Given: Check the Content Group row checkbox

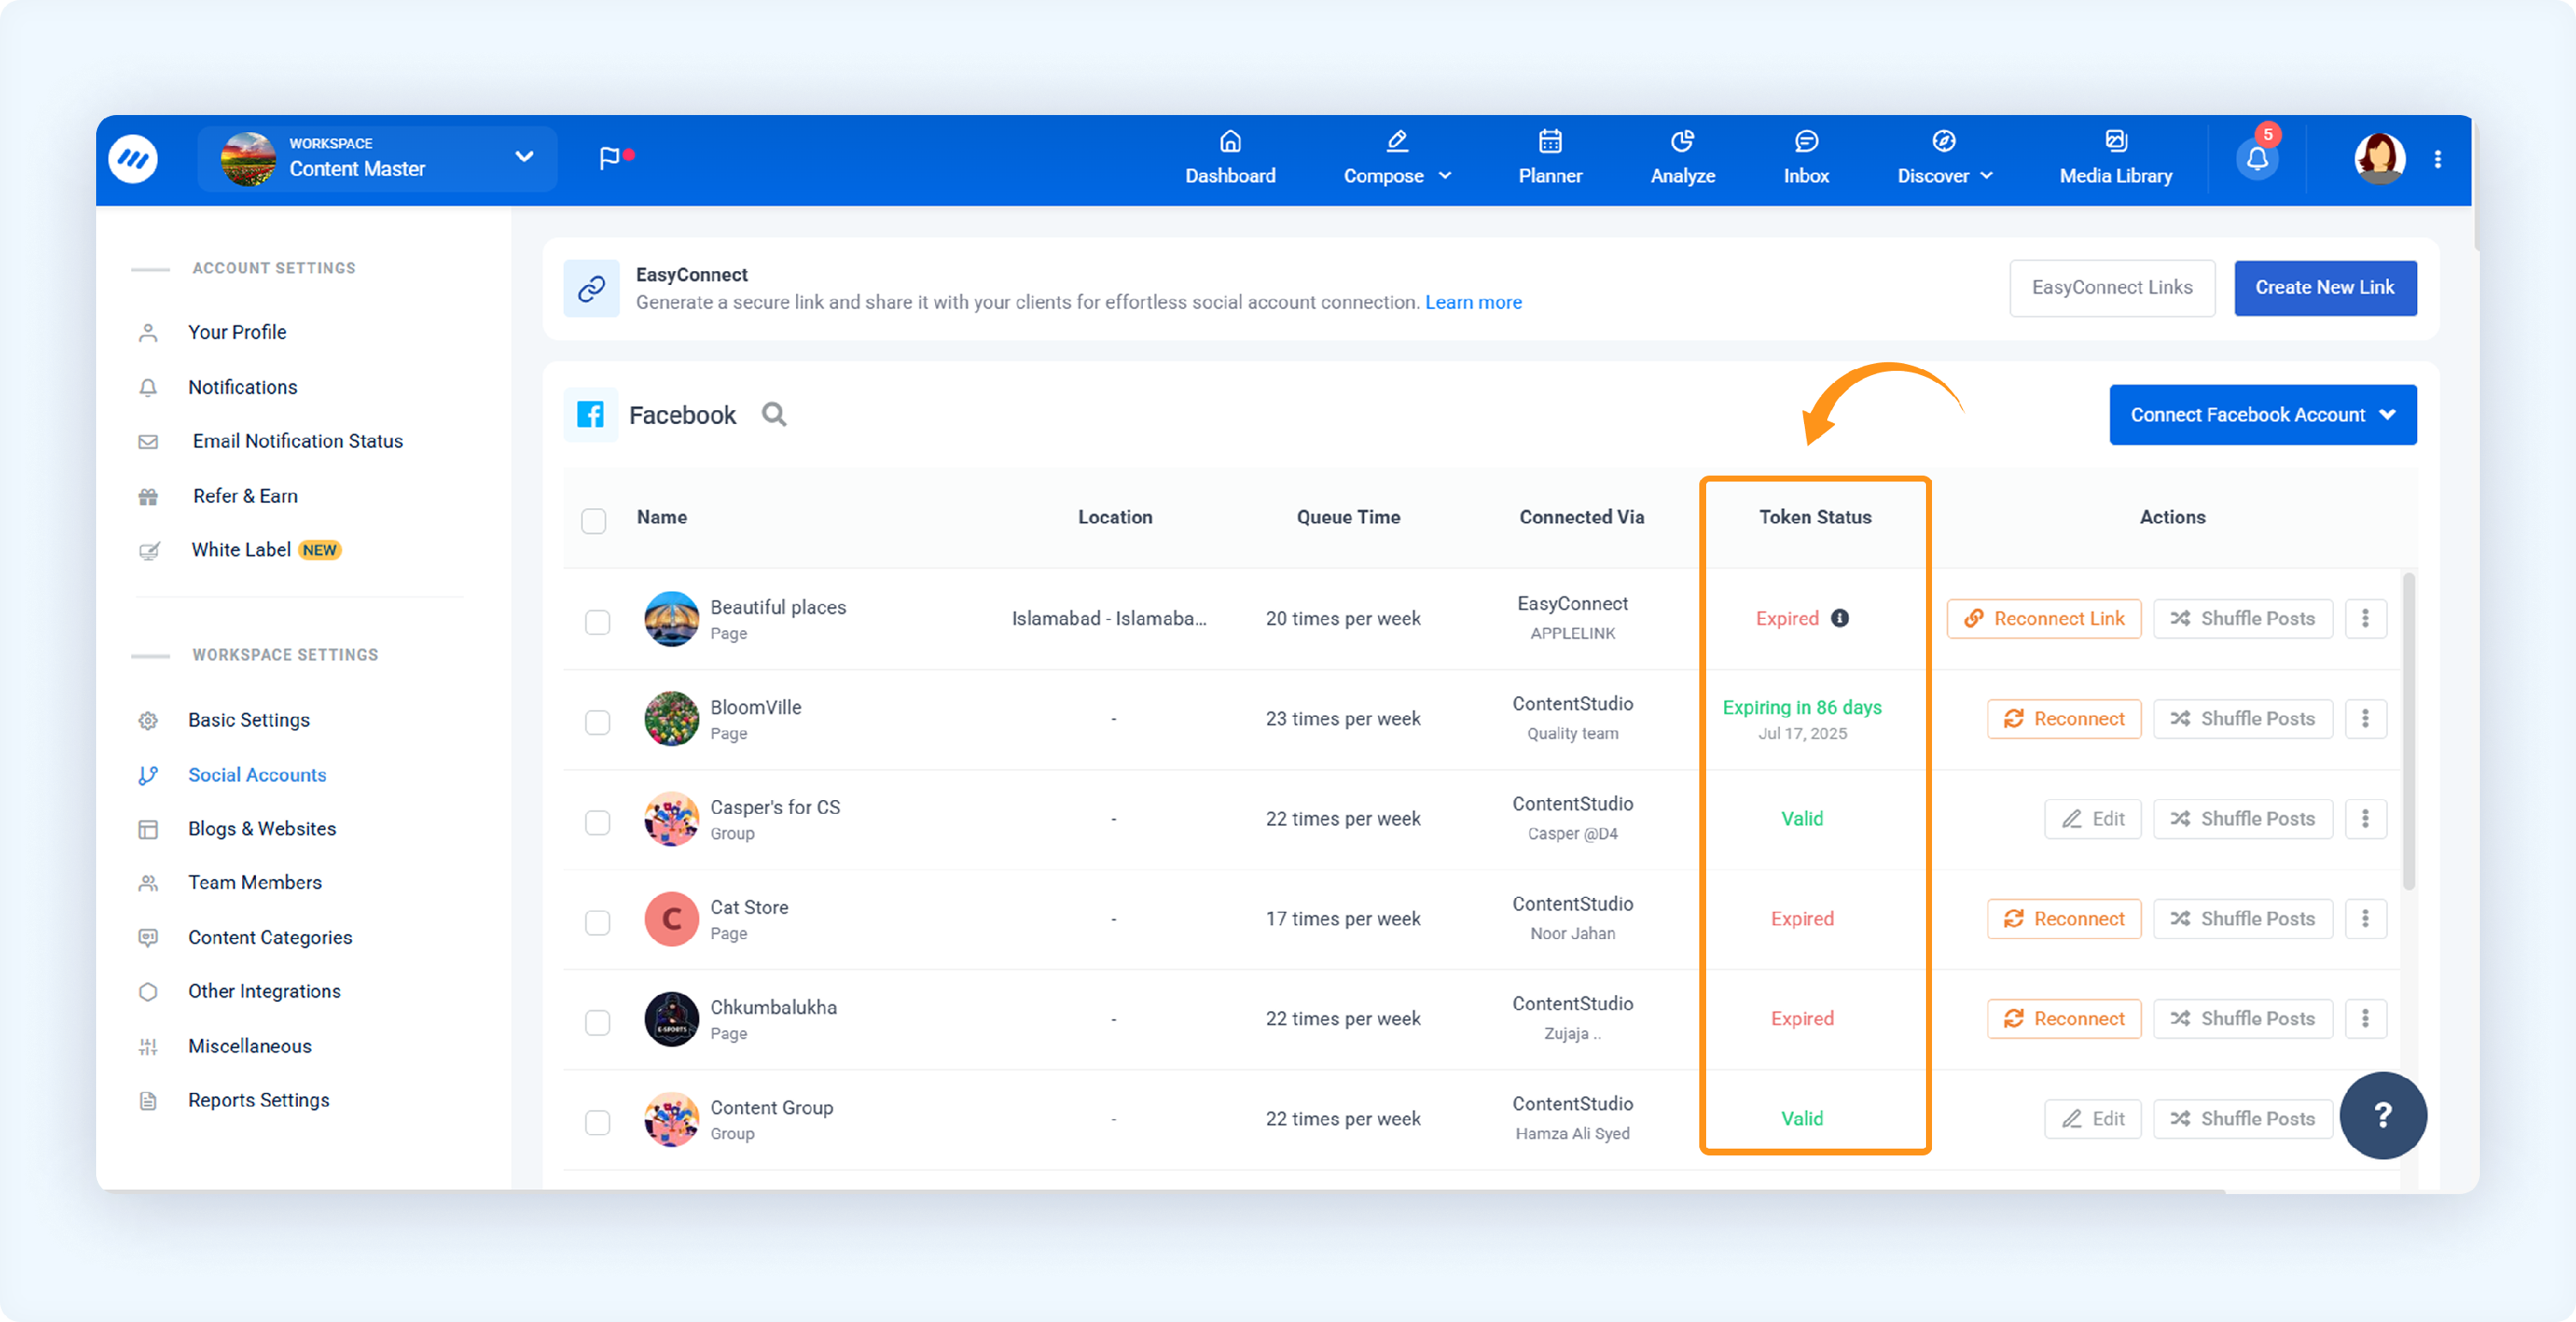Looking at the screenshot, I should pyautogui.click(x=597, y=1121).
